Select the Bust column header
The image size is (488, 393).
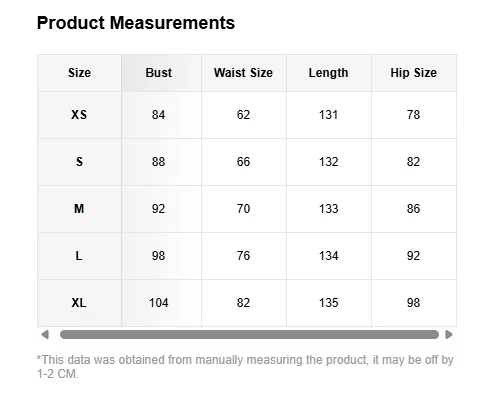click(159, 73)
